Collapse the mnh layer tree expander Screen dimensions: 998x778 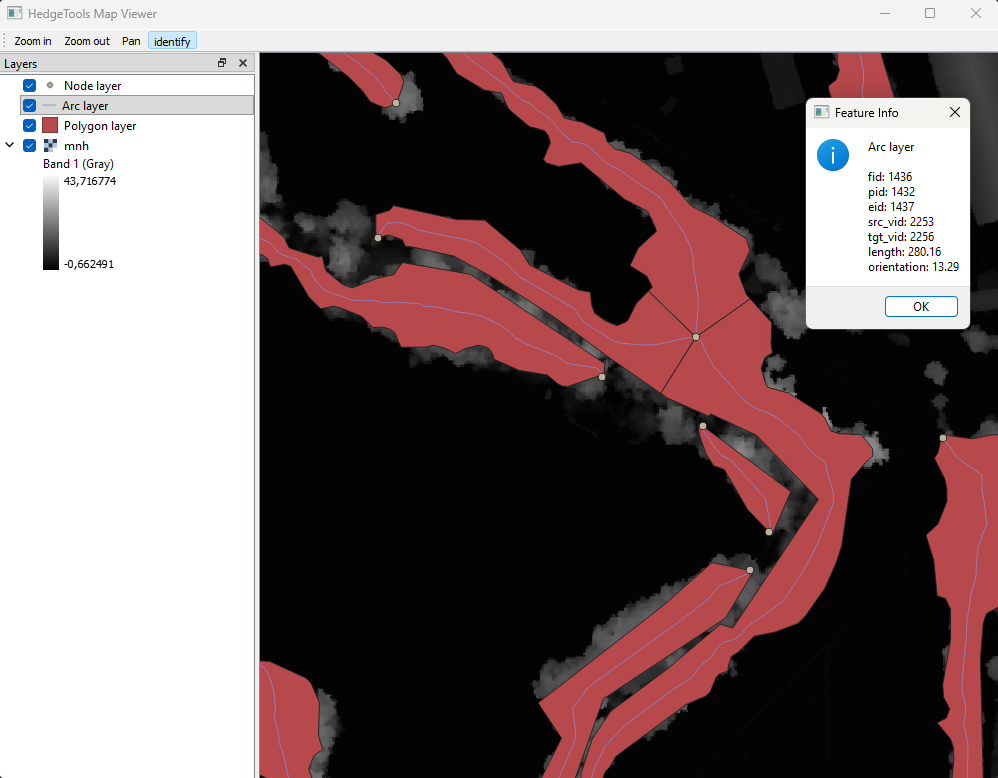(10, 145)
